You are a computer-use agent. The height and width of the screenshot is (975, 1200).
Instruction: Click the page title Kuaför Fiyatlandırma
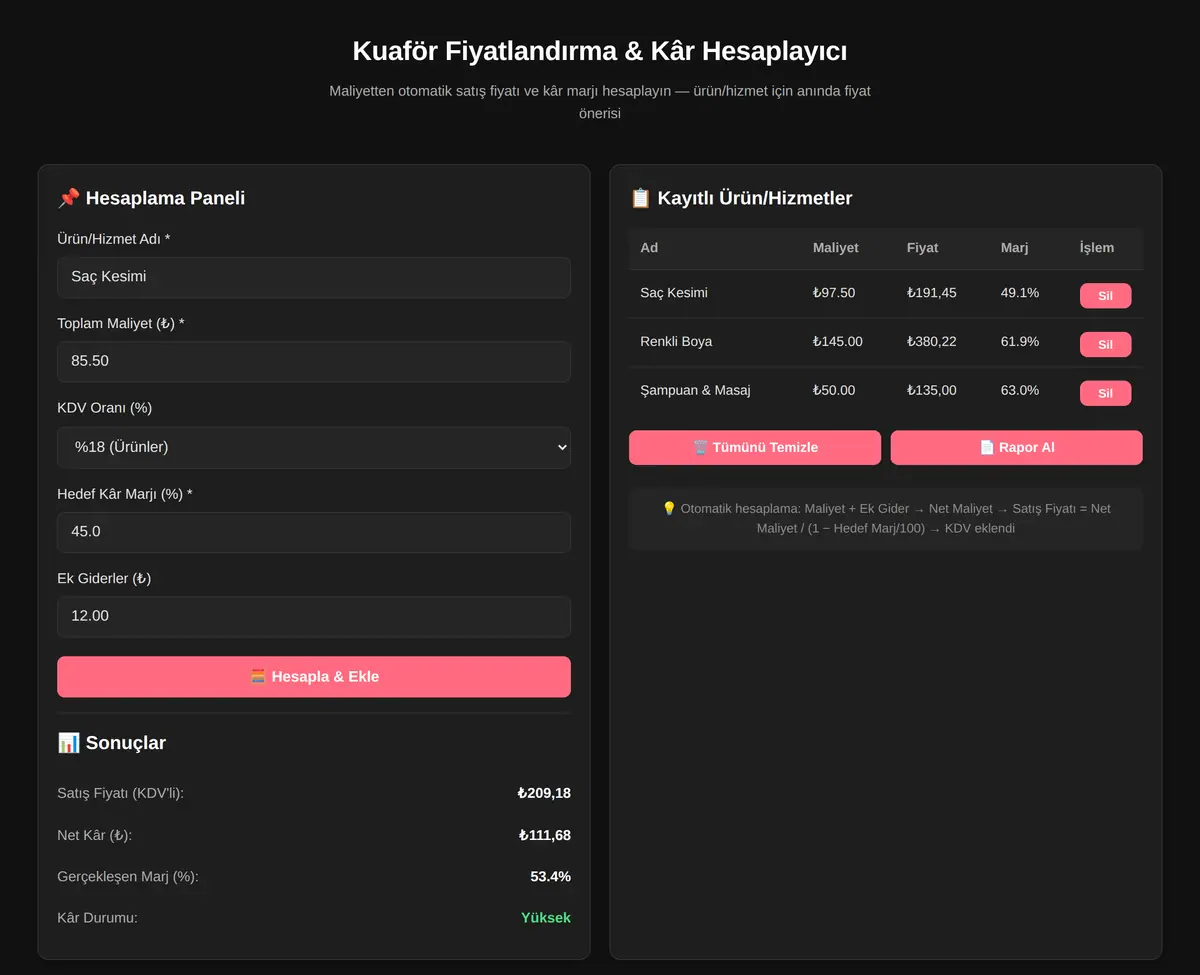(x=600, y=51)
